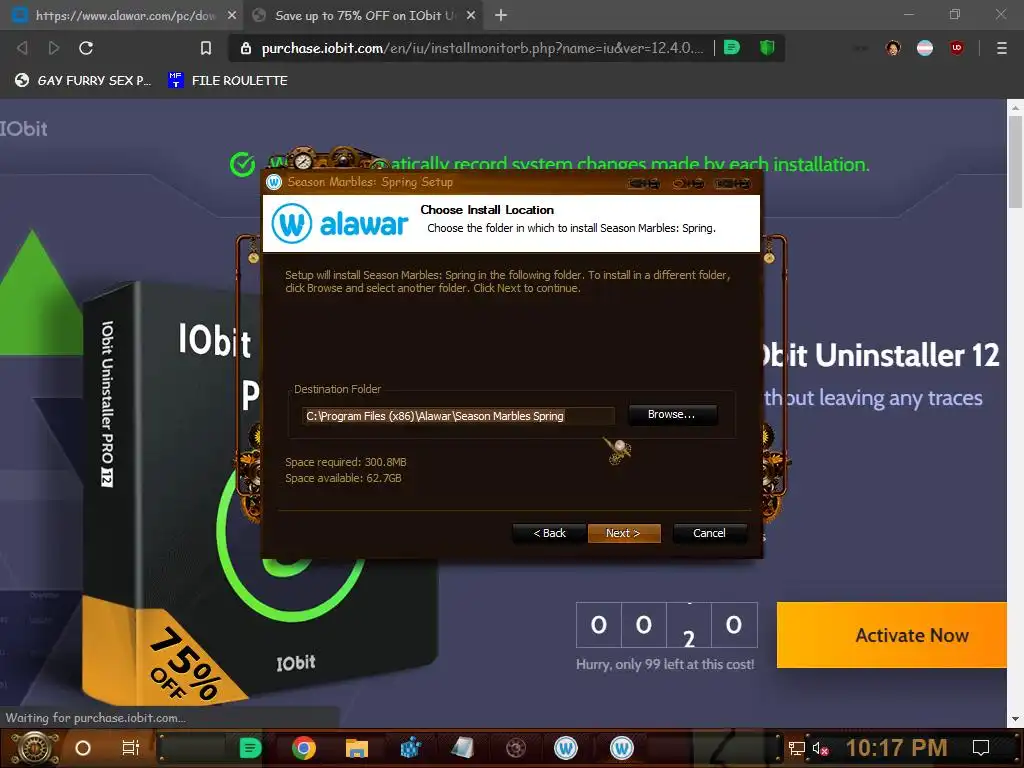
Task: Open File Explorer from the taskbar
Action: click(357, 748)
